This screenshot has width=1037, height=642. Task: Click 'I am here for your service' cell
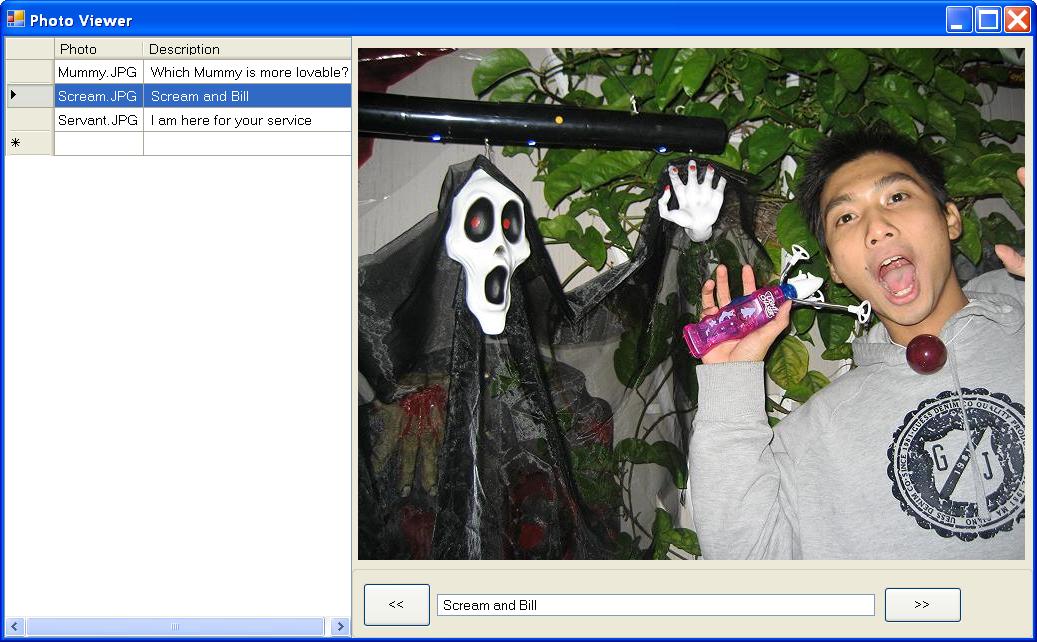pos(248,120)
